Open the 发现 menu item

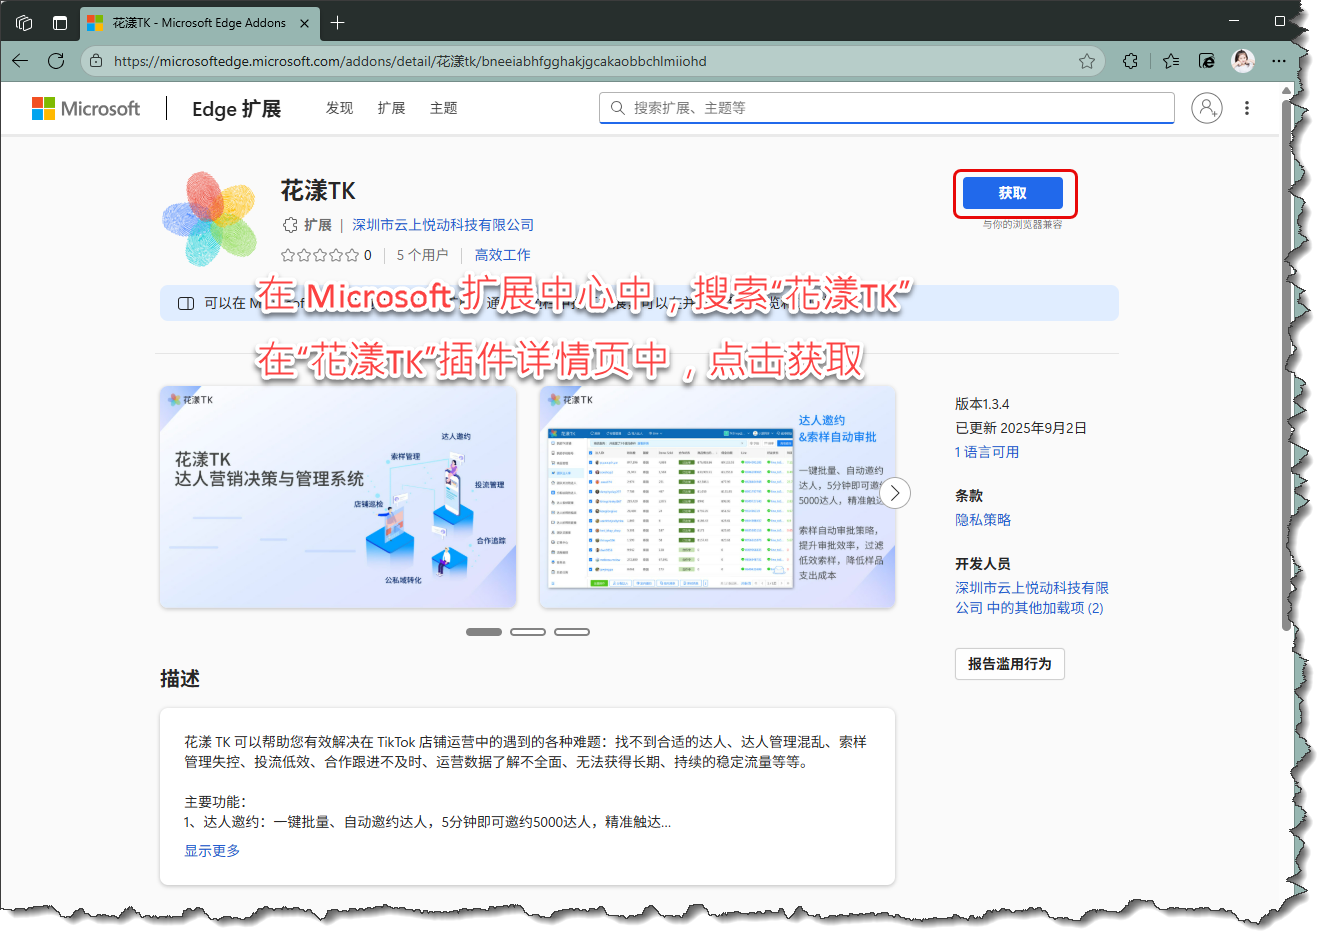pyautogui.click(x=339, y=108)
